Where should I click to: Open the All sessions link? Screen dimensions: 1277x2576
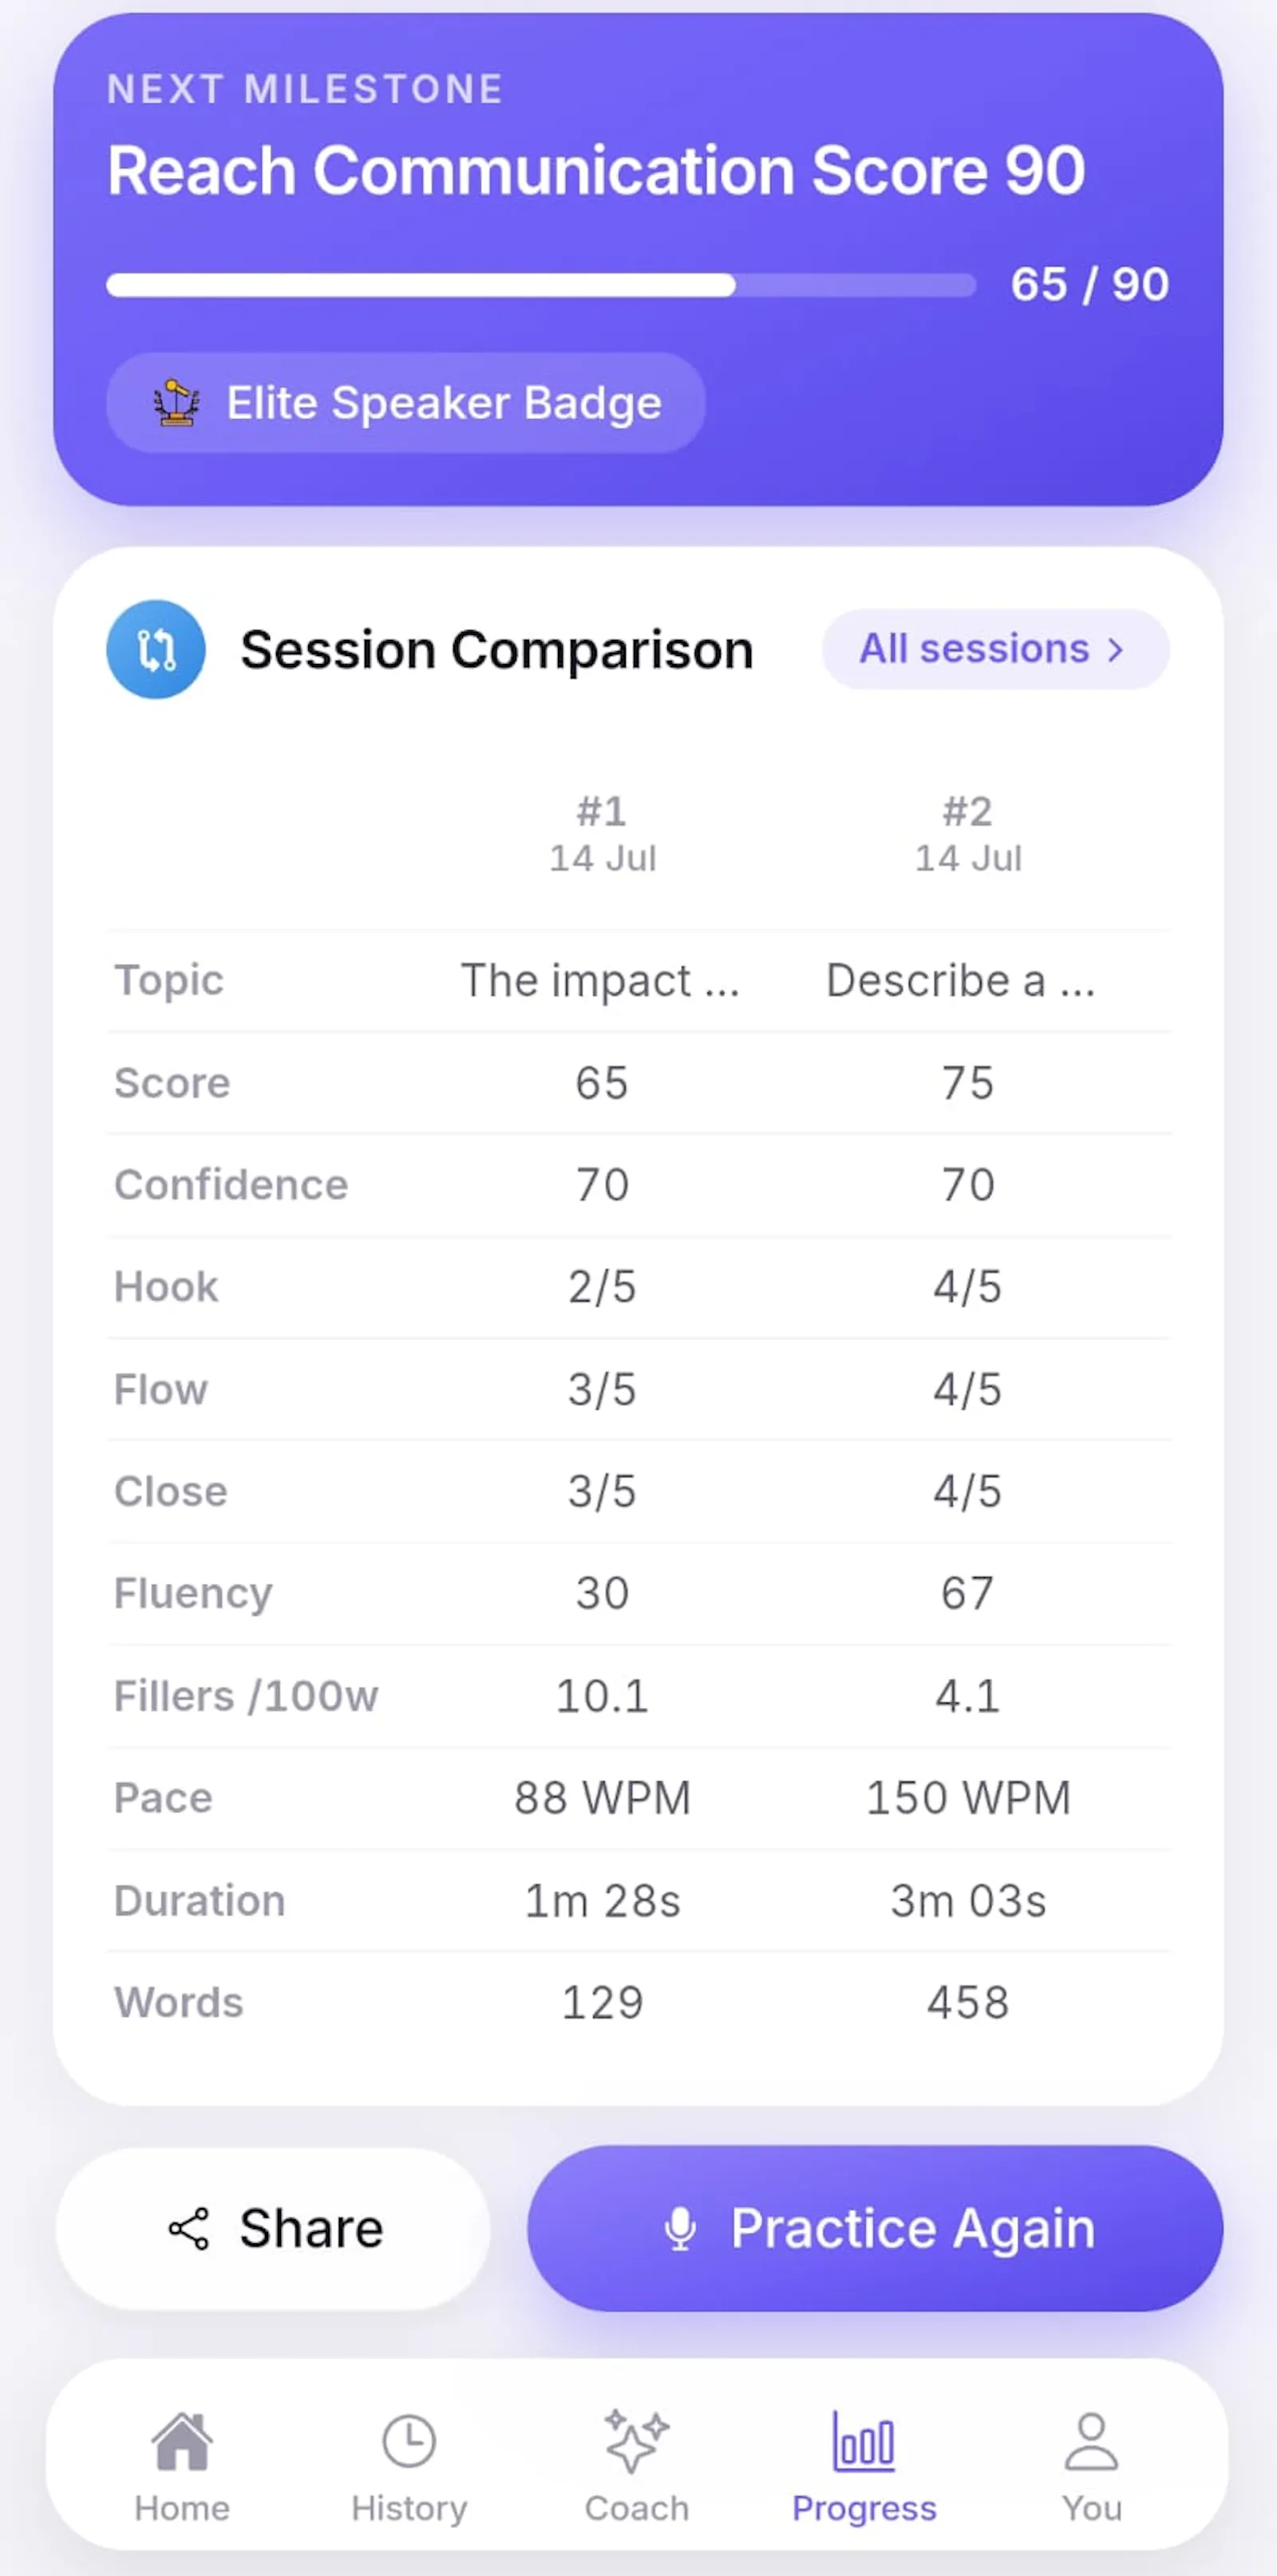coord(995,649)
